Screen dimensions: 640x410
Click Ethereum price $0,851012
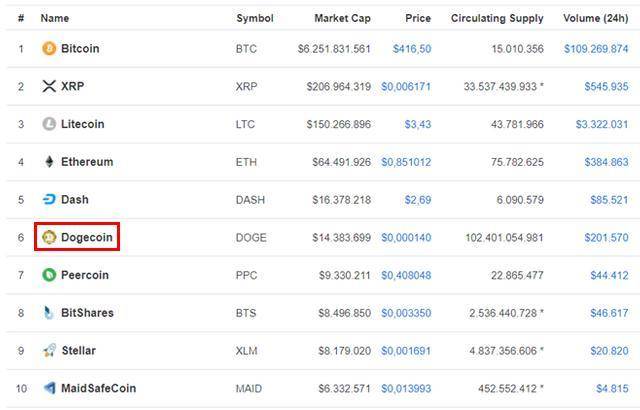[x=406, y=162]
